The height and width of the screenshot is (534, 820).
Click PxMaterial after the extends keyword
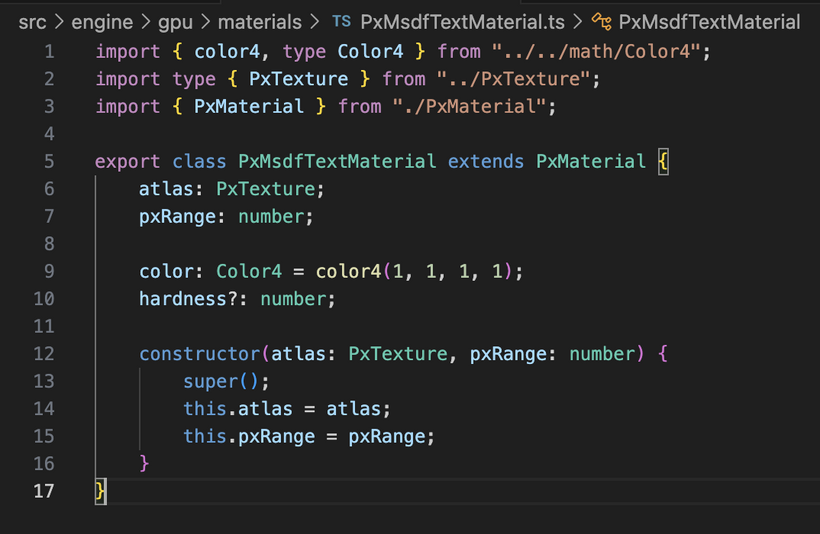[591, 161]
